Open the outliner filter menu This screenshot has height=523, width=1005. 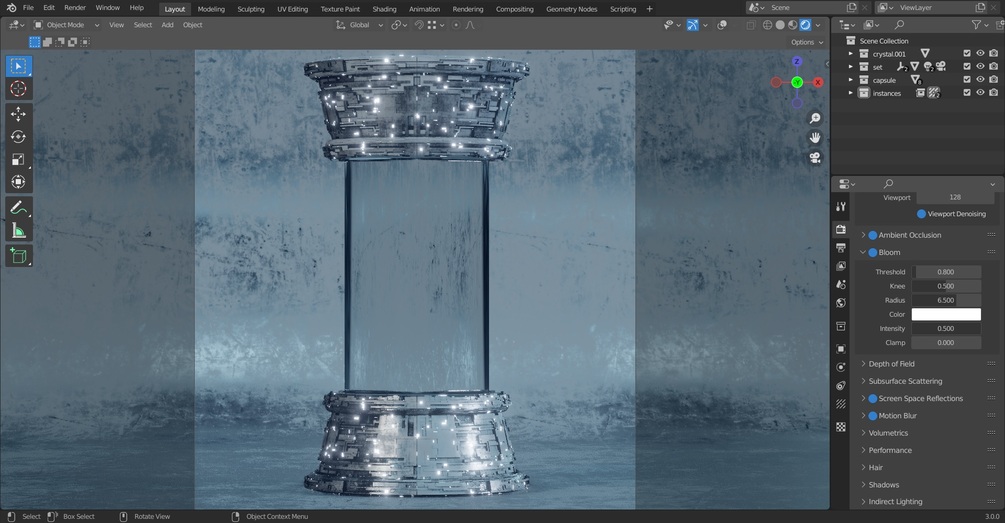tap(980, 25)
